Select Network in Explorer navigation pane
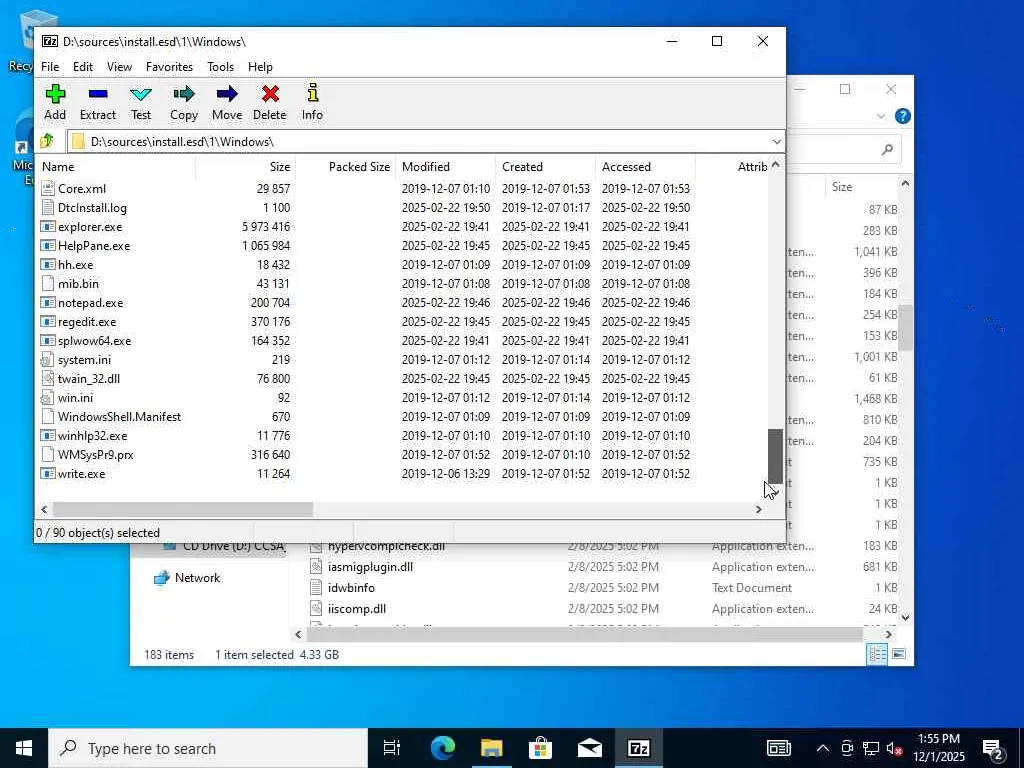This screenshot has height=768, width=1024. click(197, 577)
